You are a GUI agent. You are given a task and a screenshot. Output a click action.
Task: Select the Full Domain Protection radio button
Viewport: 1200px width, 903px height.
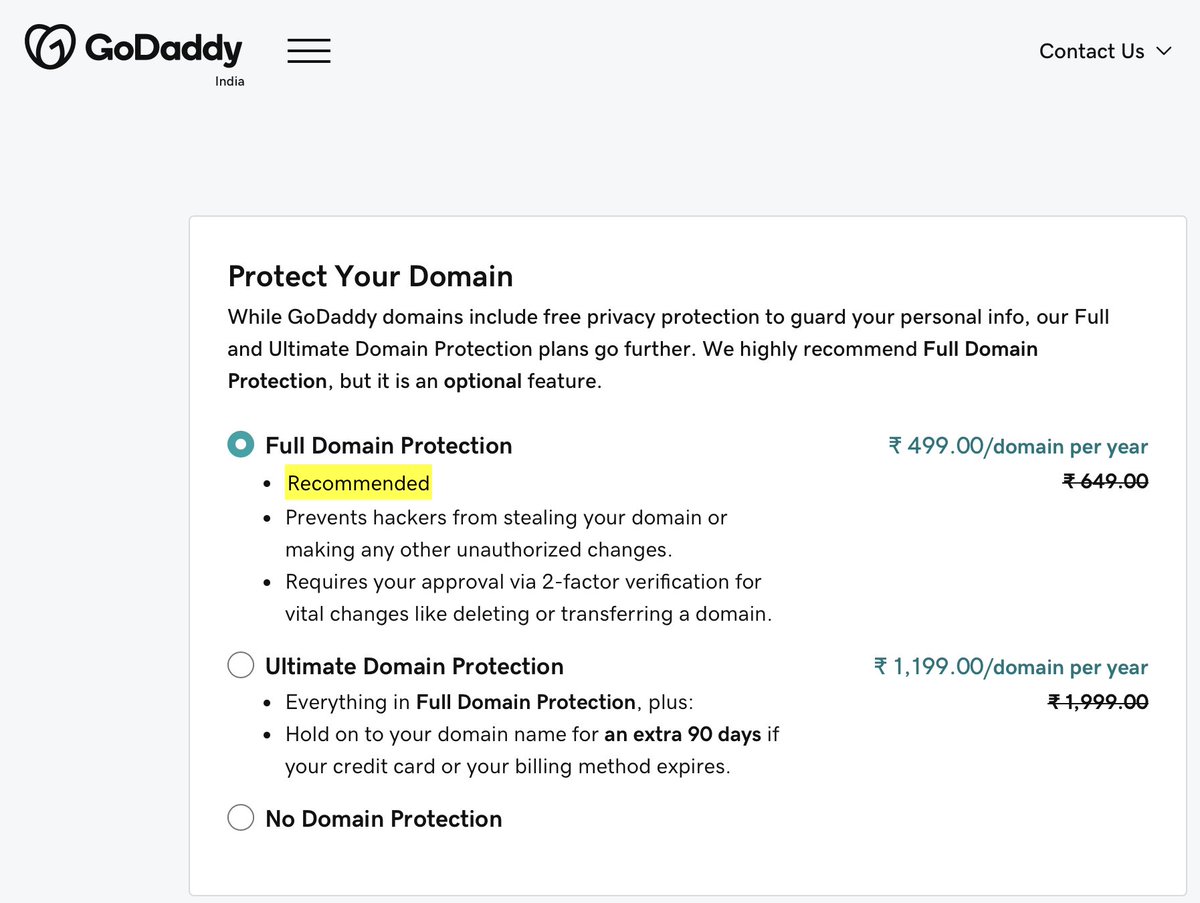[x=241, y=445]
